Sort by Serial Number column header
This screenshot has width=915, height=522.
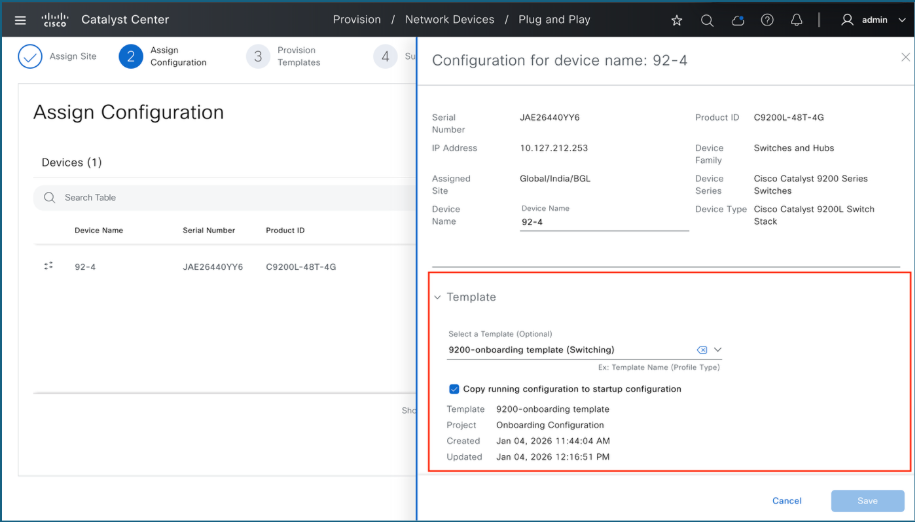208,230
